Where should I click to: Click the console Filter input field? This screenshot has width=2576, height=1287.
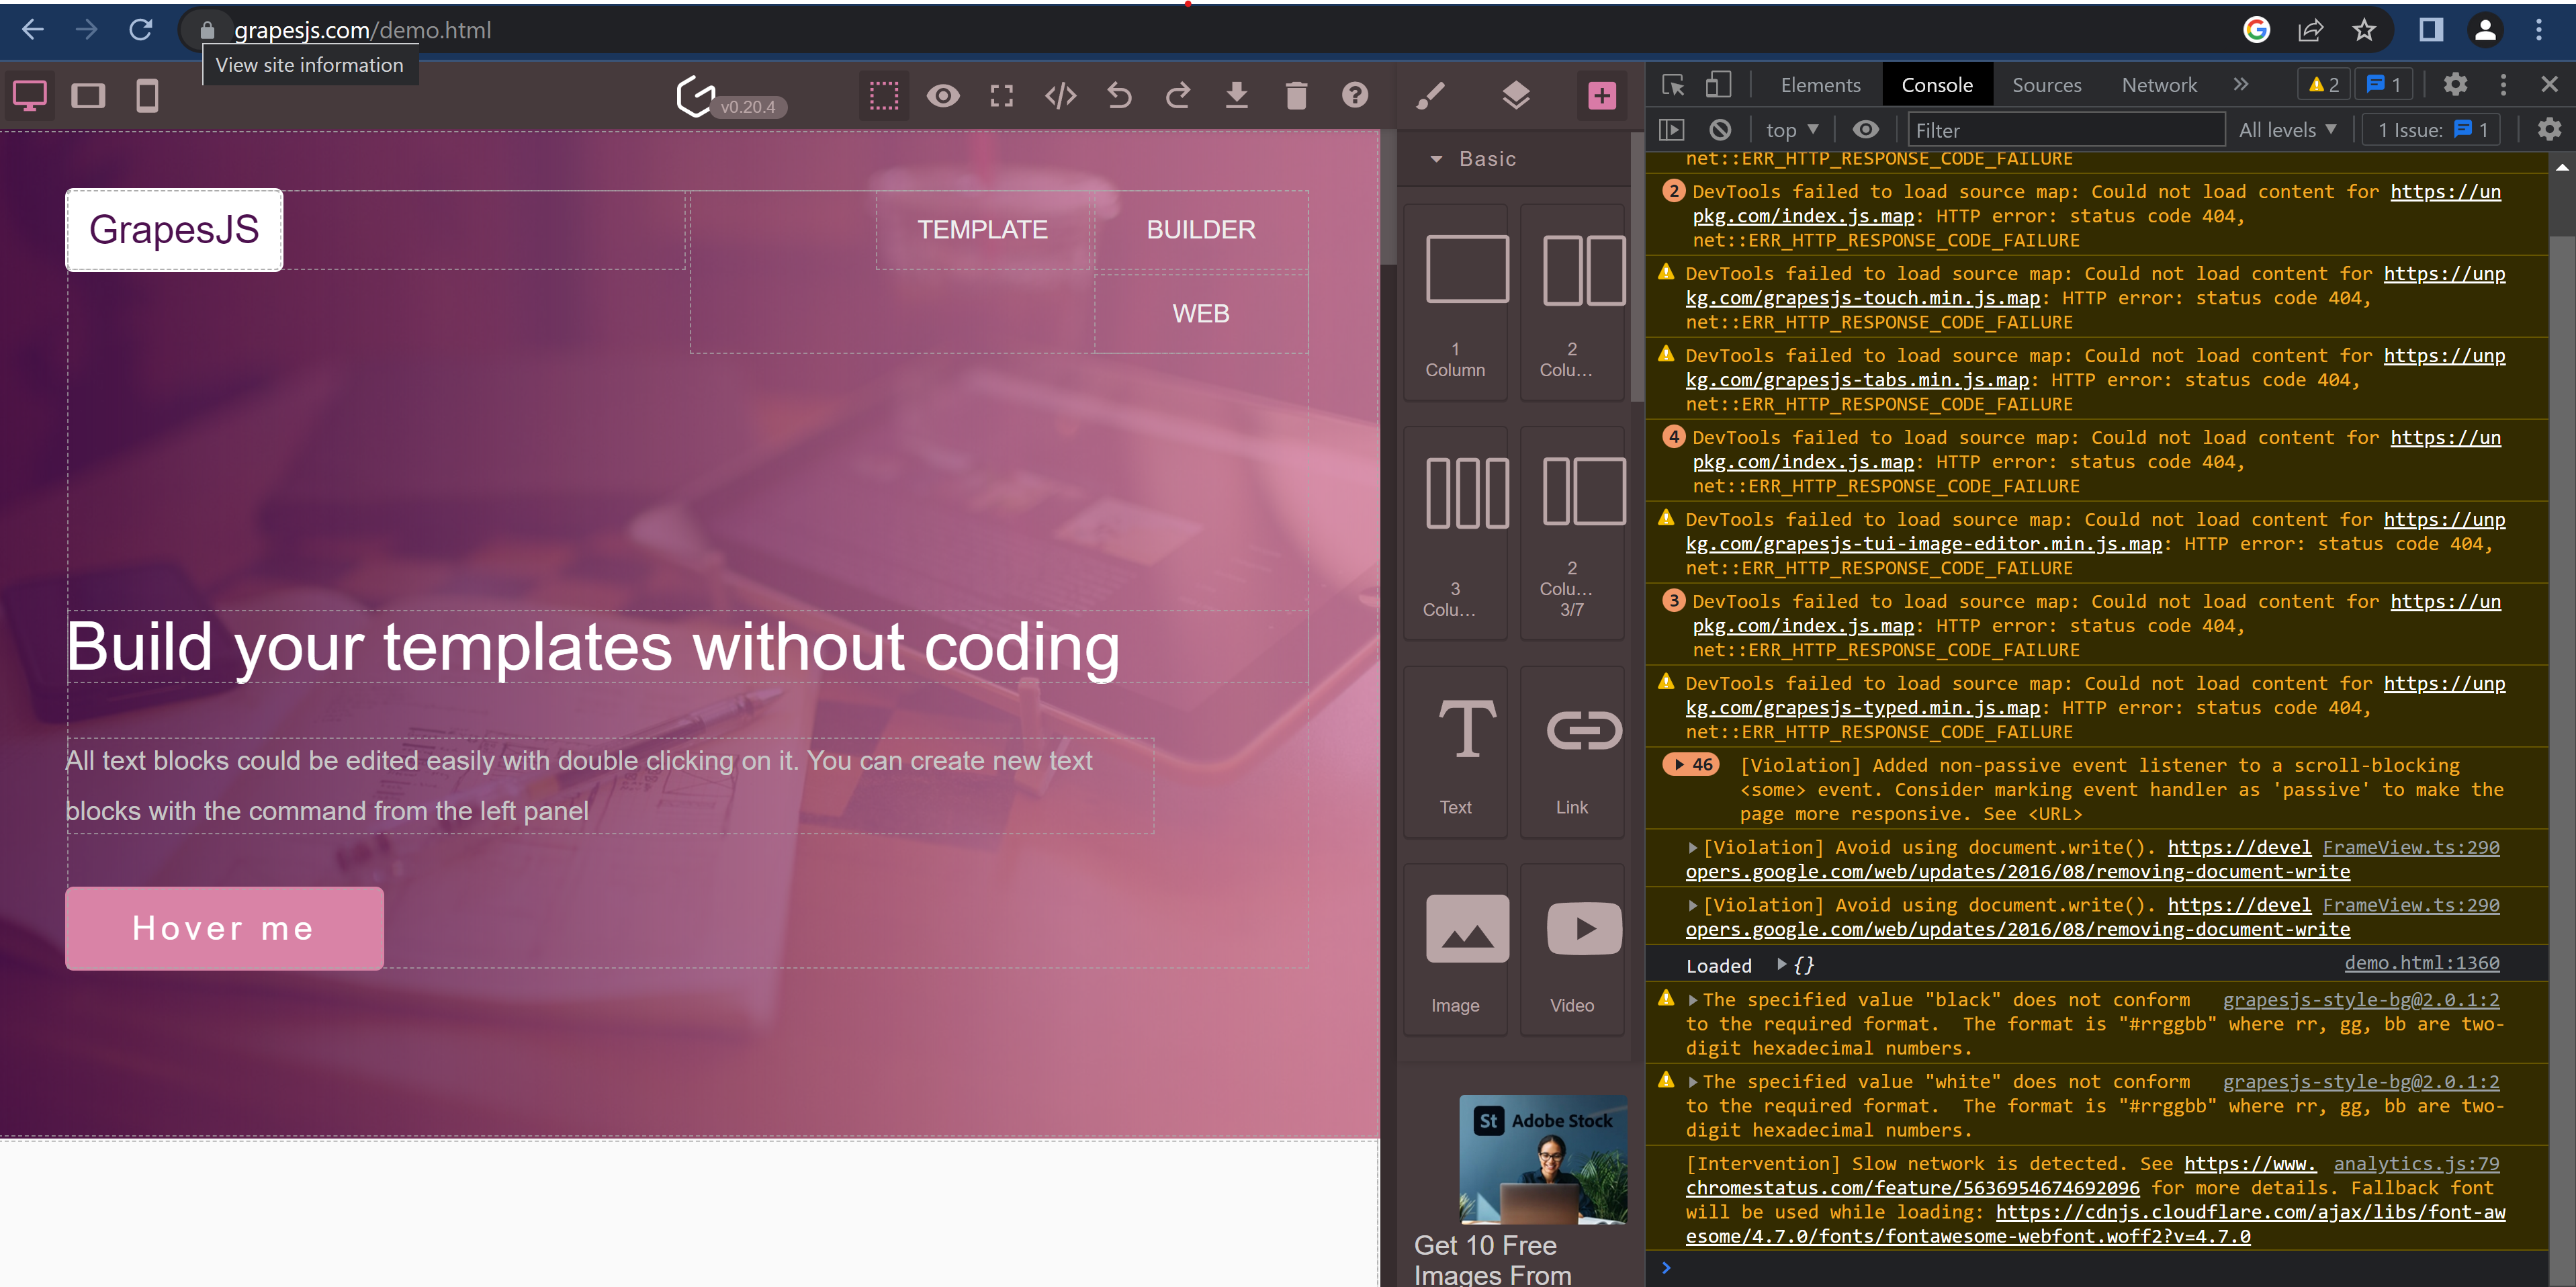(2065, 129)
